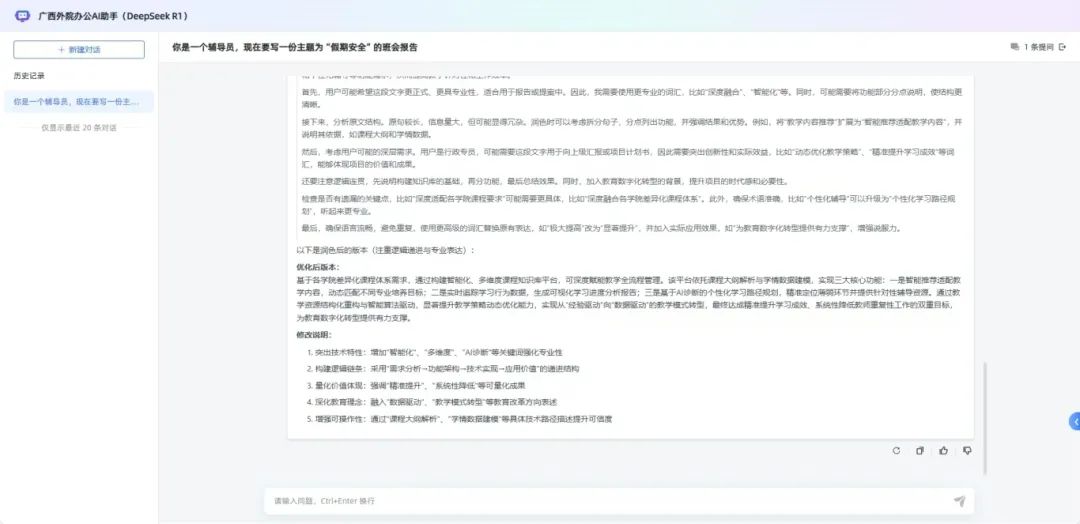Image resolution: width=1080 pixels, height=524 pixels.
Task: Start a new chat with 新建对话
Action: pos(79,49)
